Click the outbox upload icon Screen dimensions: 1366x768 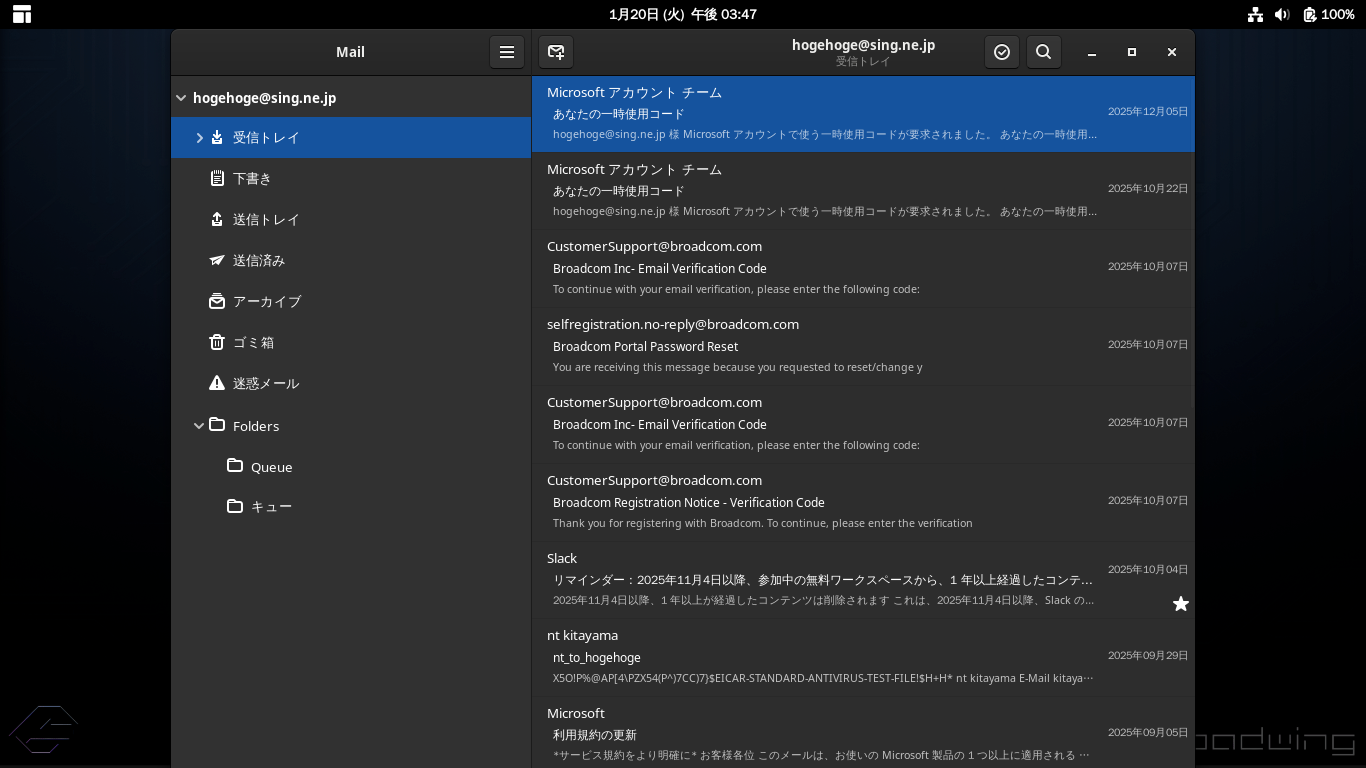point(217,219)
